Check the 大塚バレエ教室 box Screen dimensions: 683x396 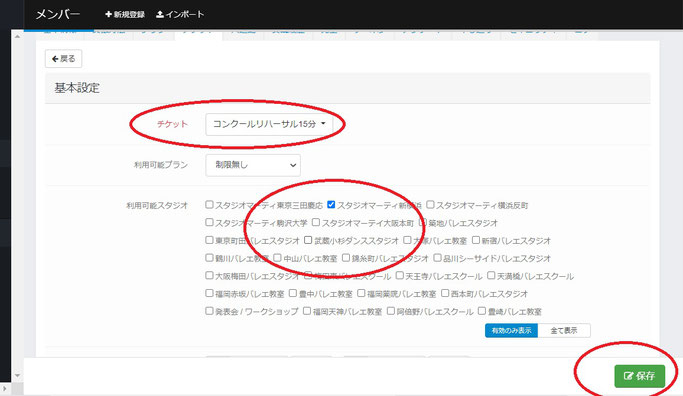tap(407, 240)
